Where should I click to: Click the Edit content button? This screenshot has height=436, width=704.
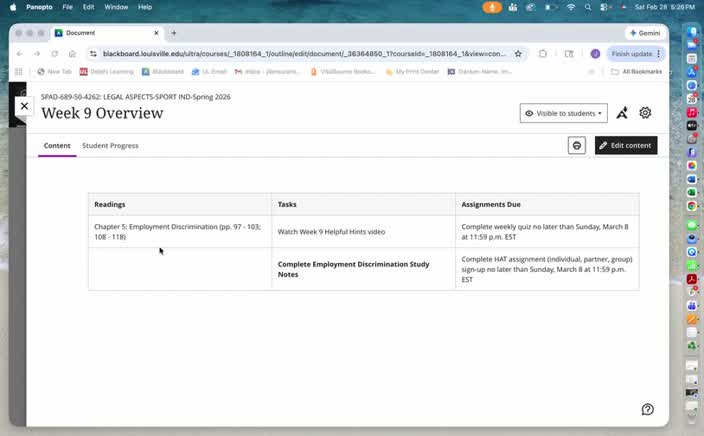point(626,145)
